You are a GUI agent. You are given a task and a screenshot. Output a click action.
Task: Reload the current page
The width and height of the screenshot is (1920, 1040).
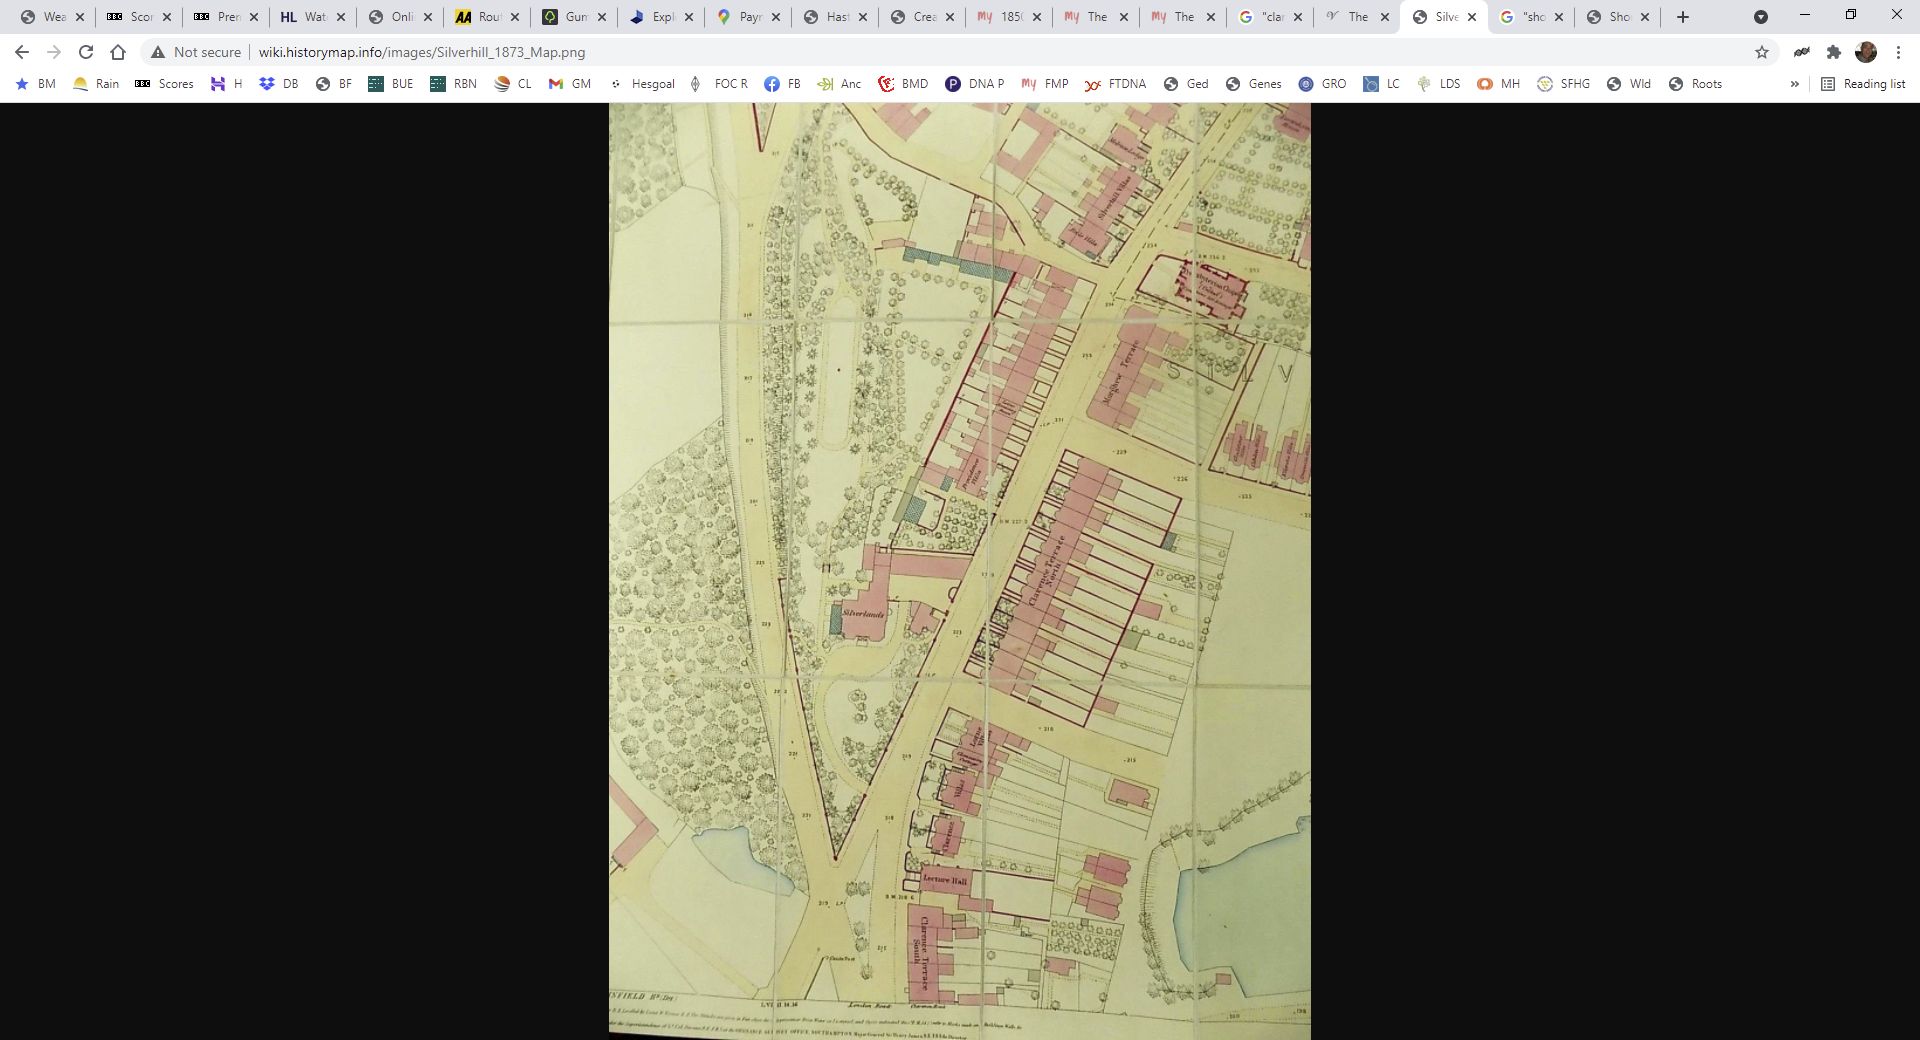point(86,52)
